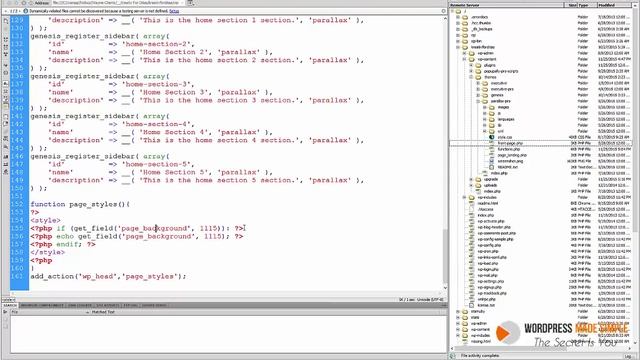The width and height of the screenshot is (640, 360).
Task: Expand the plugins folder
Action: tap(471, 65)
